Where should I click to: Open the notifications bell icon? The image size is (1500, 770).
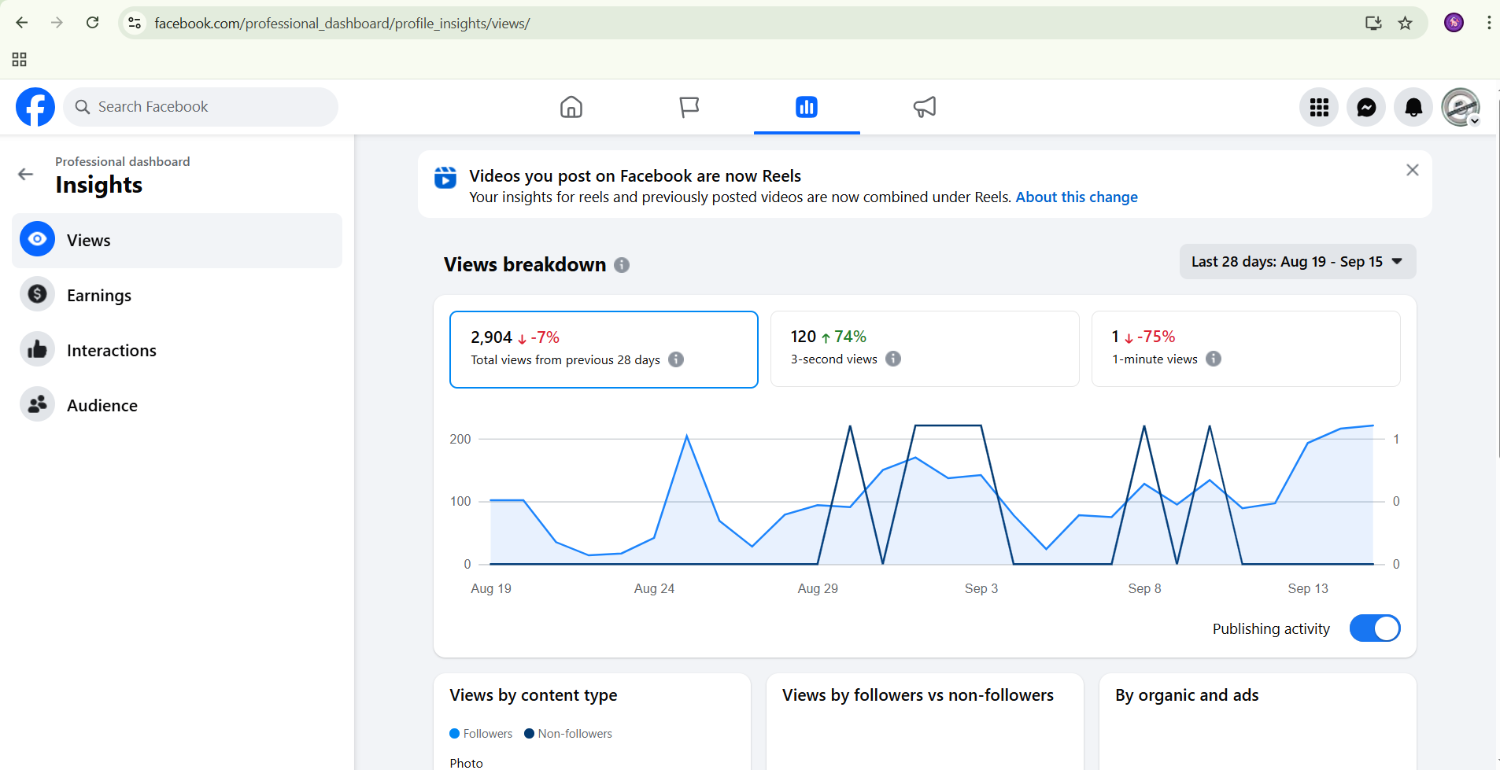coord(1413,107)
